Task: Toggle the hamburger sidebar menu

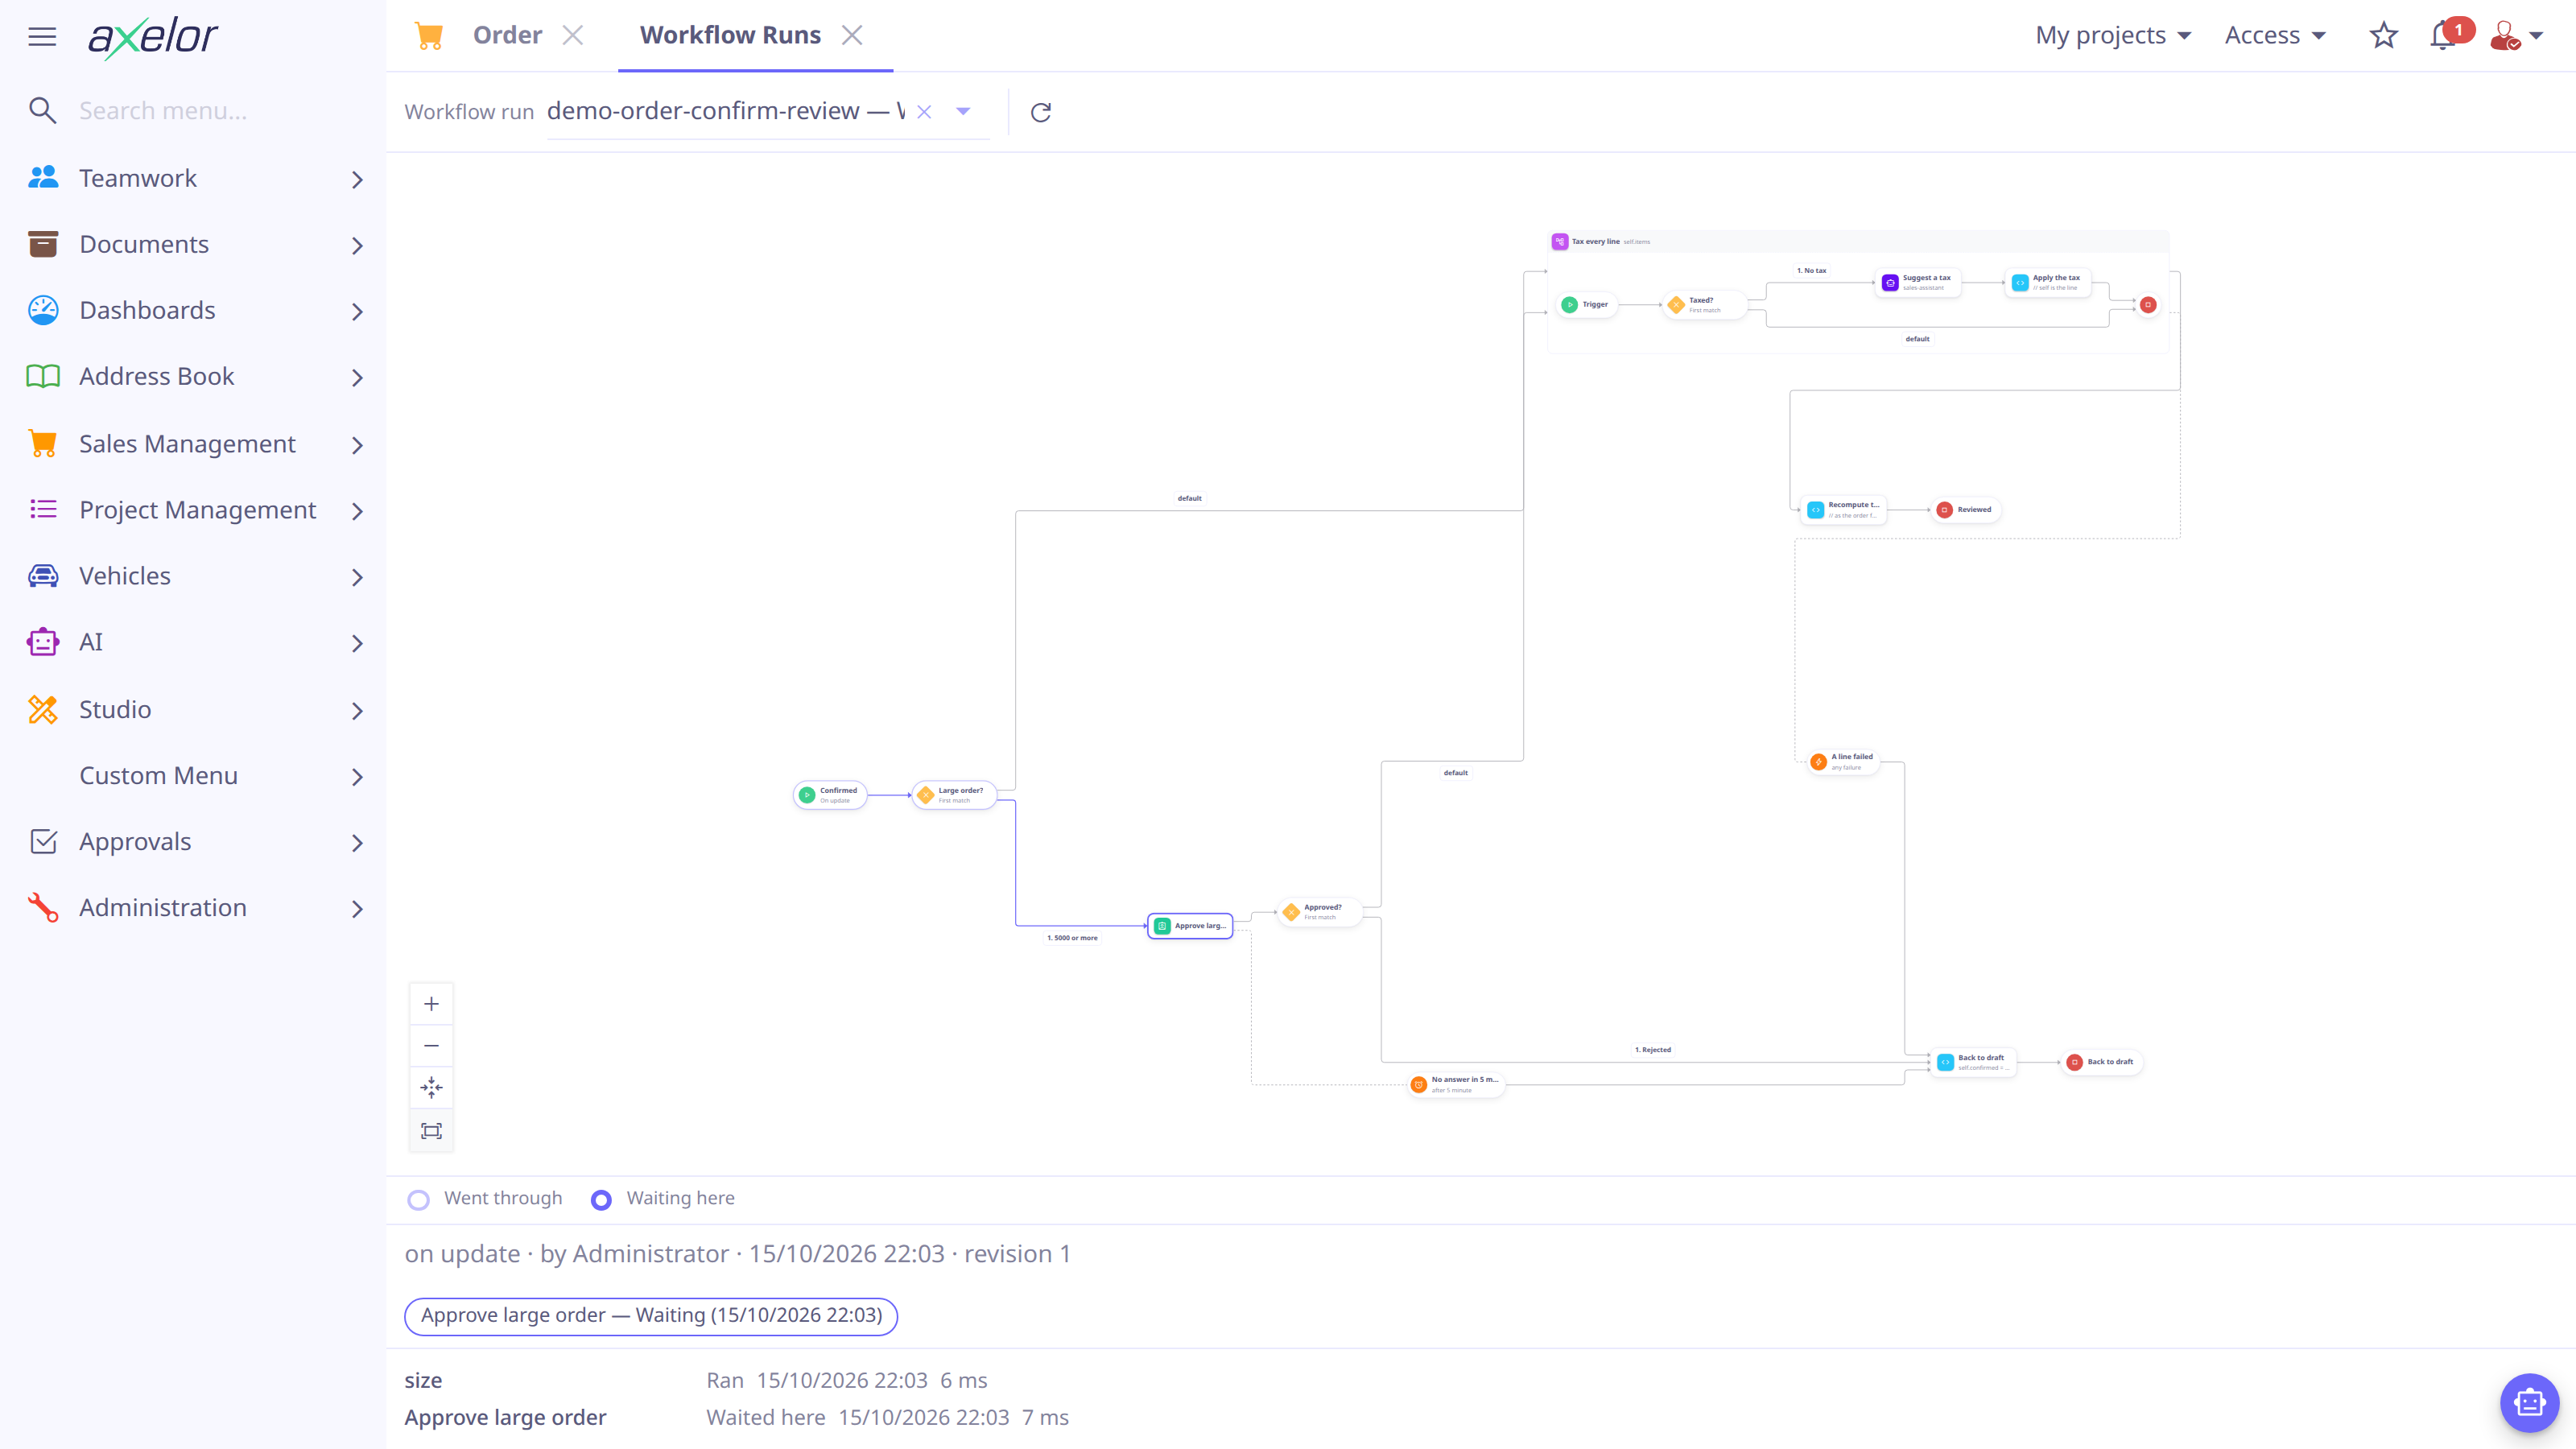Action: (x=42, y=37)
